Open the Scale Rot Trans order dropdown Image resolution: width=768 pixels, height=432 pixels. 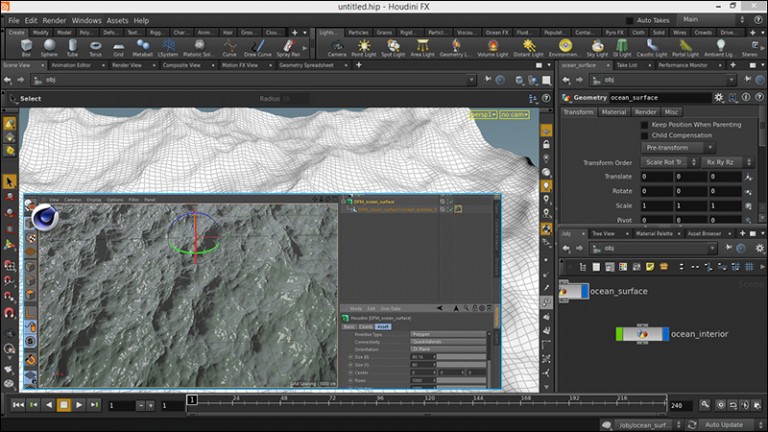pyautogui.click(x=670, y=162)
